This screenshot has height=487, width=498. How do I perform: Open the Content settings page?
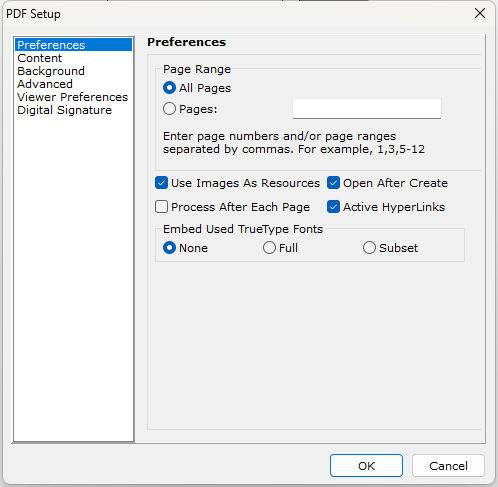pyautogui.click(x=40, y=58)
